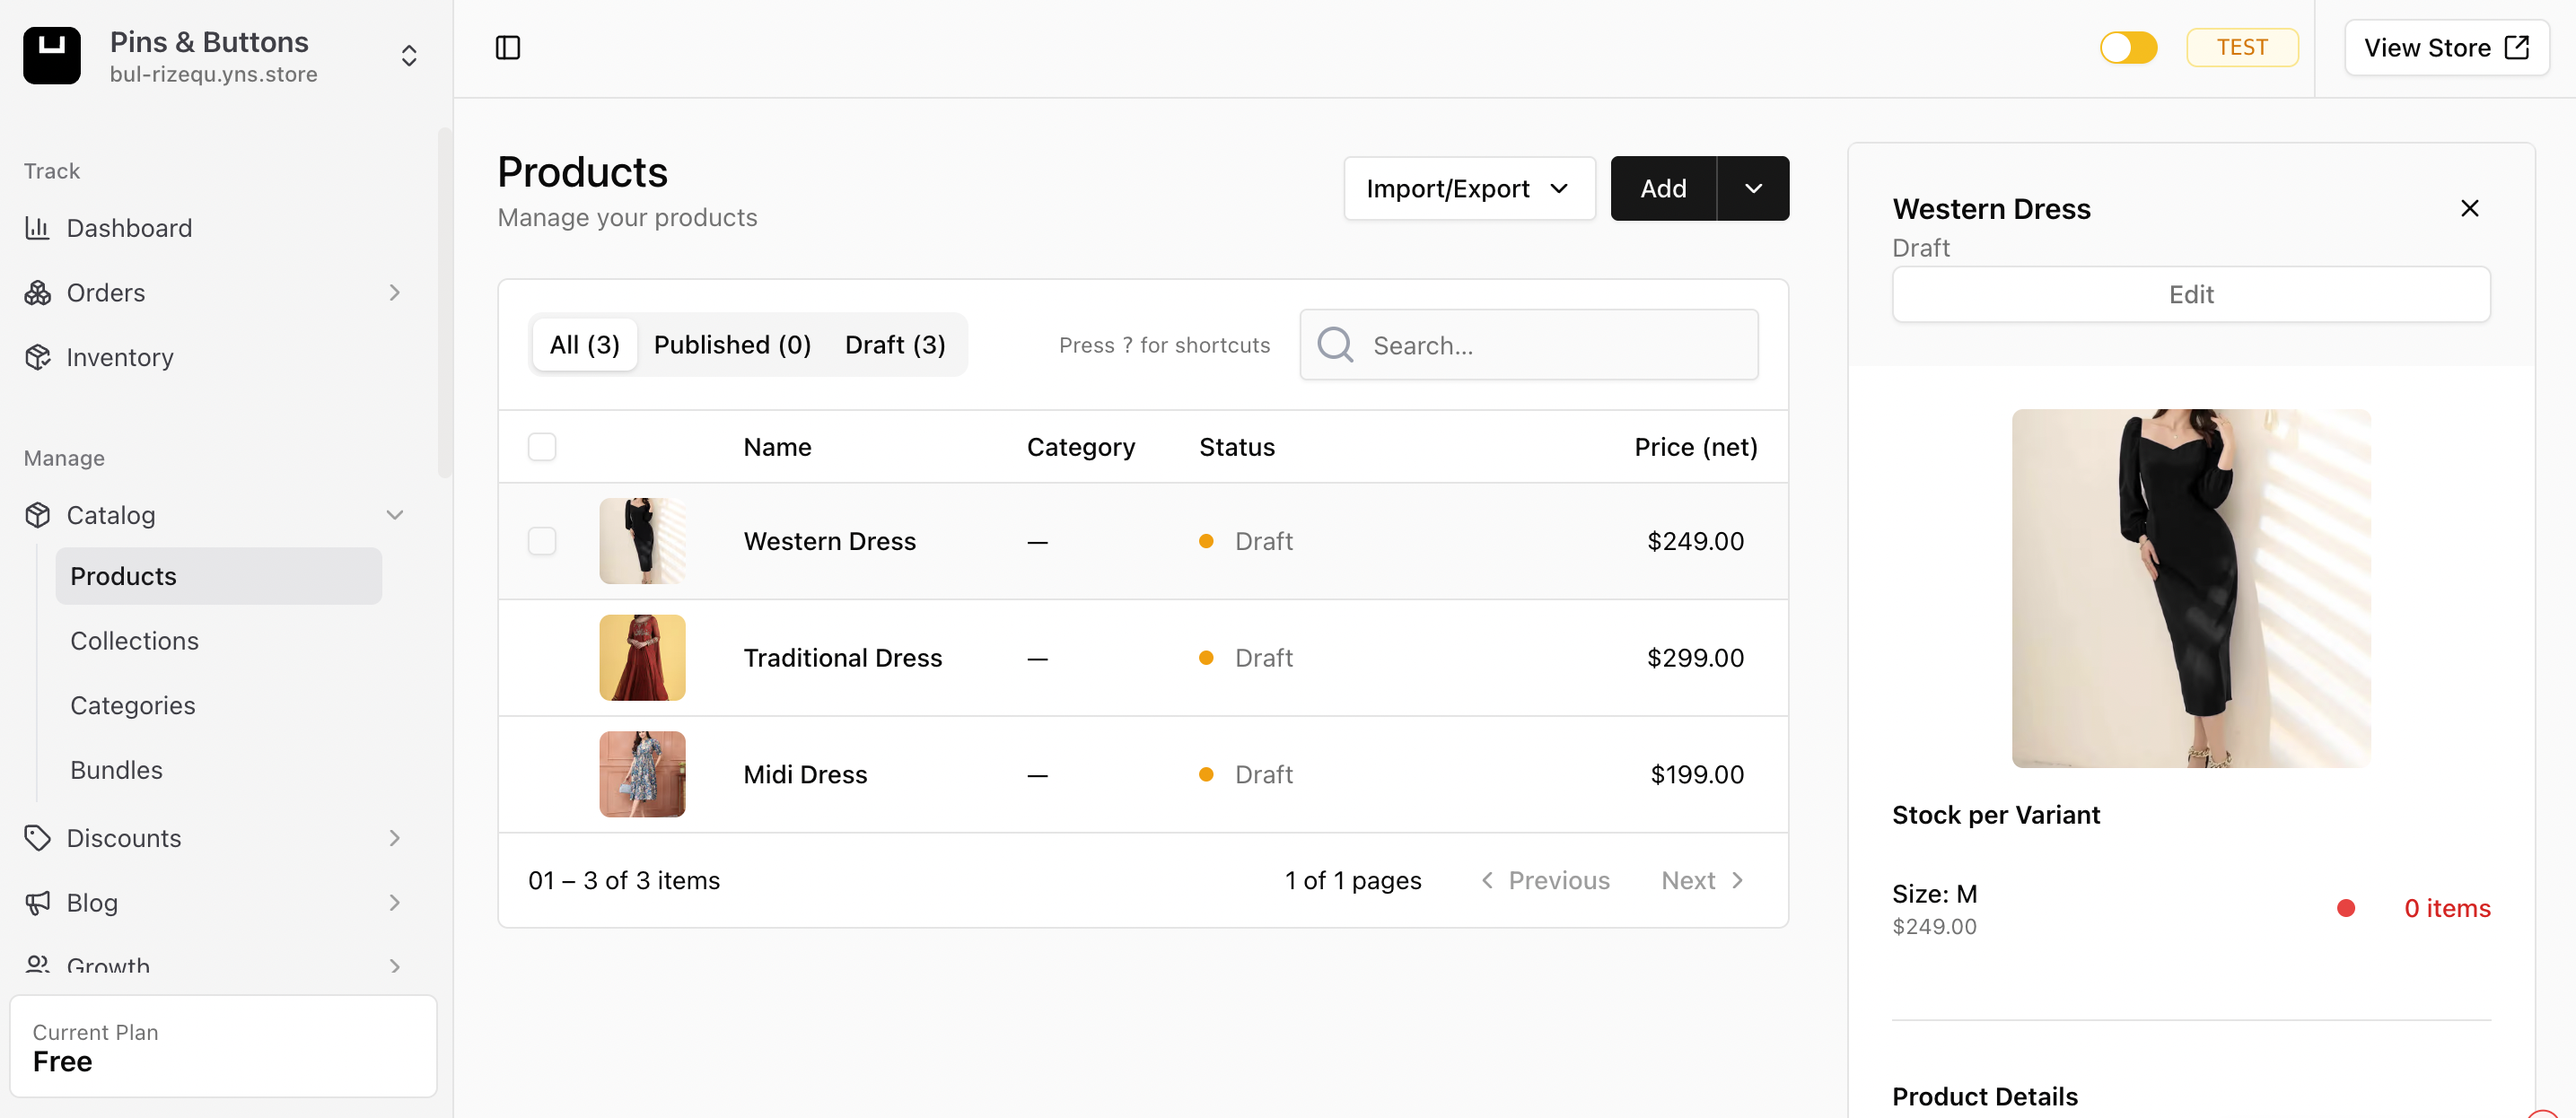This screenshot has width=2576, height=1118.
Task: Check the select-all products checkbox
Action: click(x=542, y=447)
